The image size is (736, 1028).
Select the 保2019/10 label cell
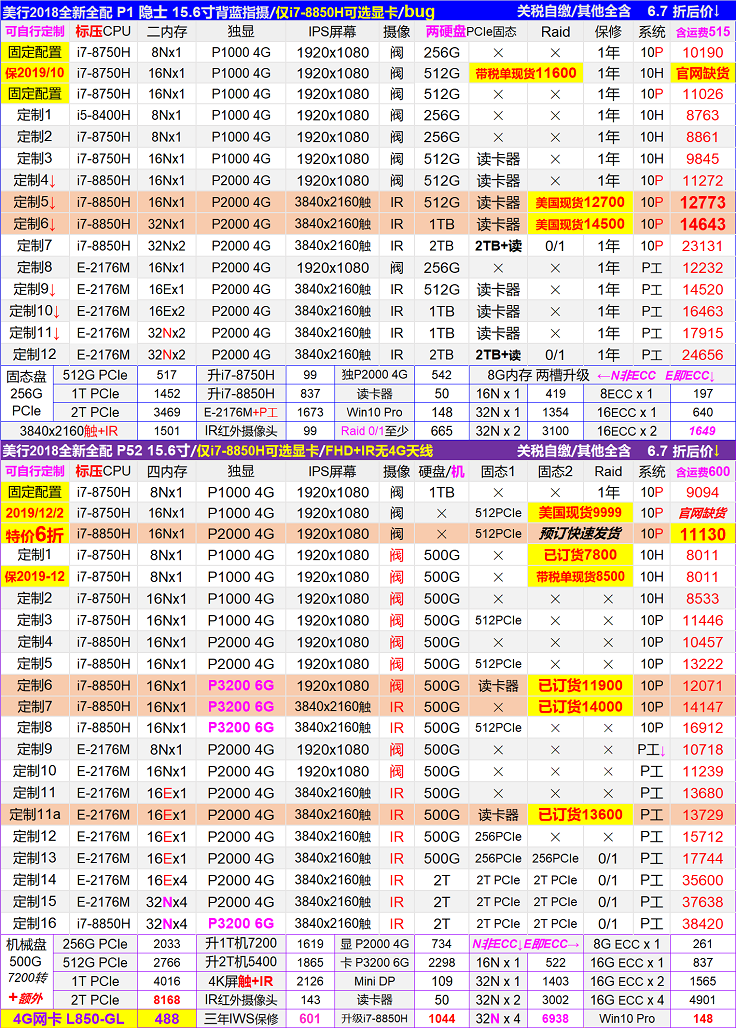point(35,73)
